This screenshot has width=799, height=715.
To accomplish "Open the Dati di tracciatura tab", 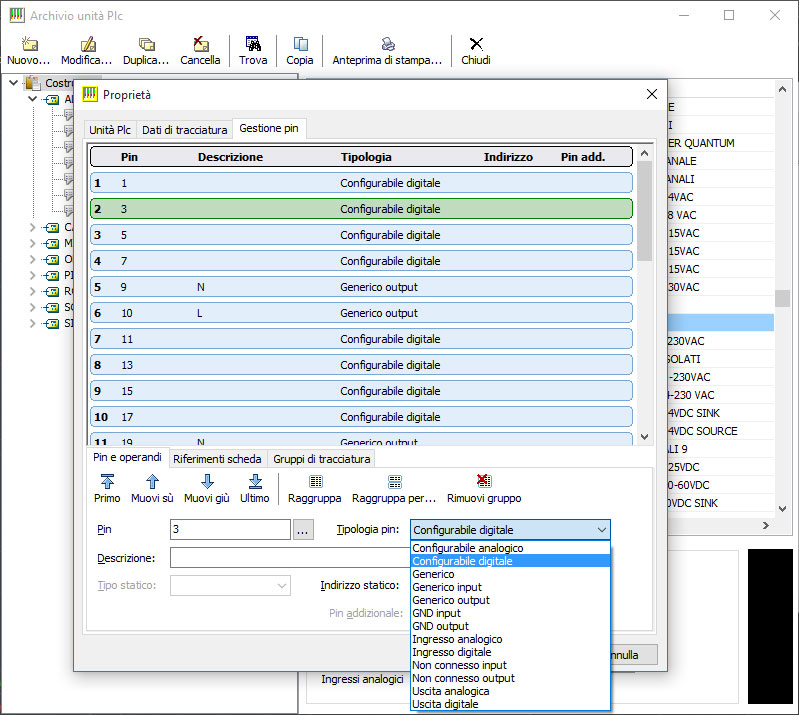I will [x=184, y=130].
